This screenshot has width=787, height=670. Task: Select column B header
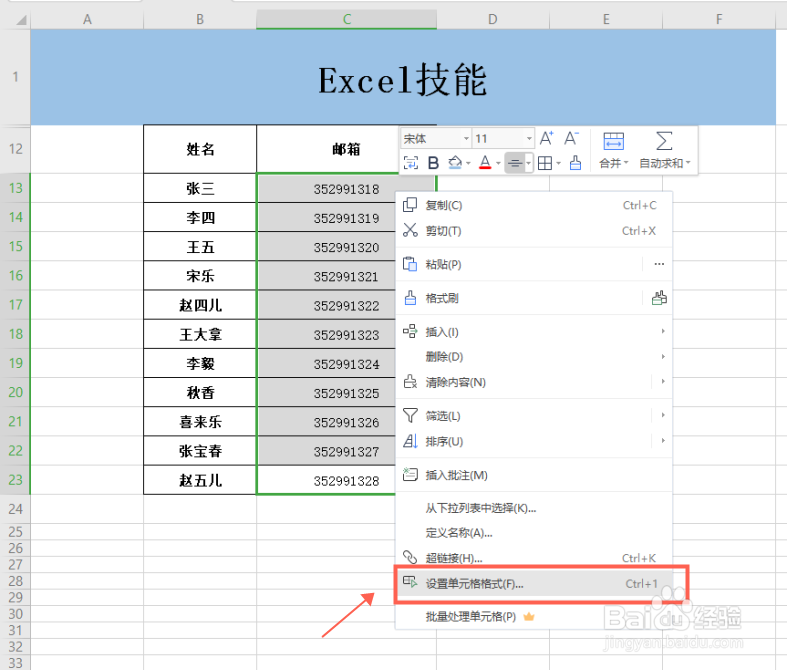click(x=200, y=19)
